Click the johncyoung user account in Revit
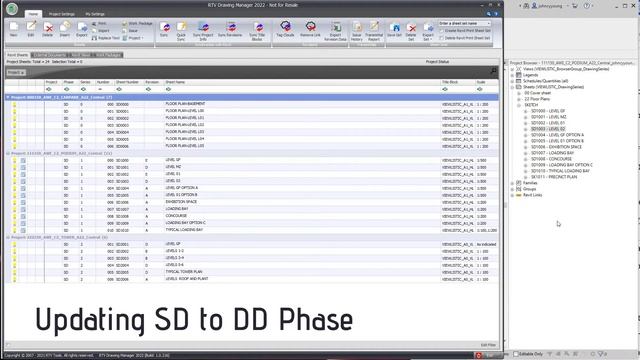 pos(548,6)
